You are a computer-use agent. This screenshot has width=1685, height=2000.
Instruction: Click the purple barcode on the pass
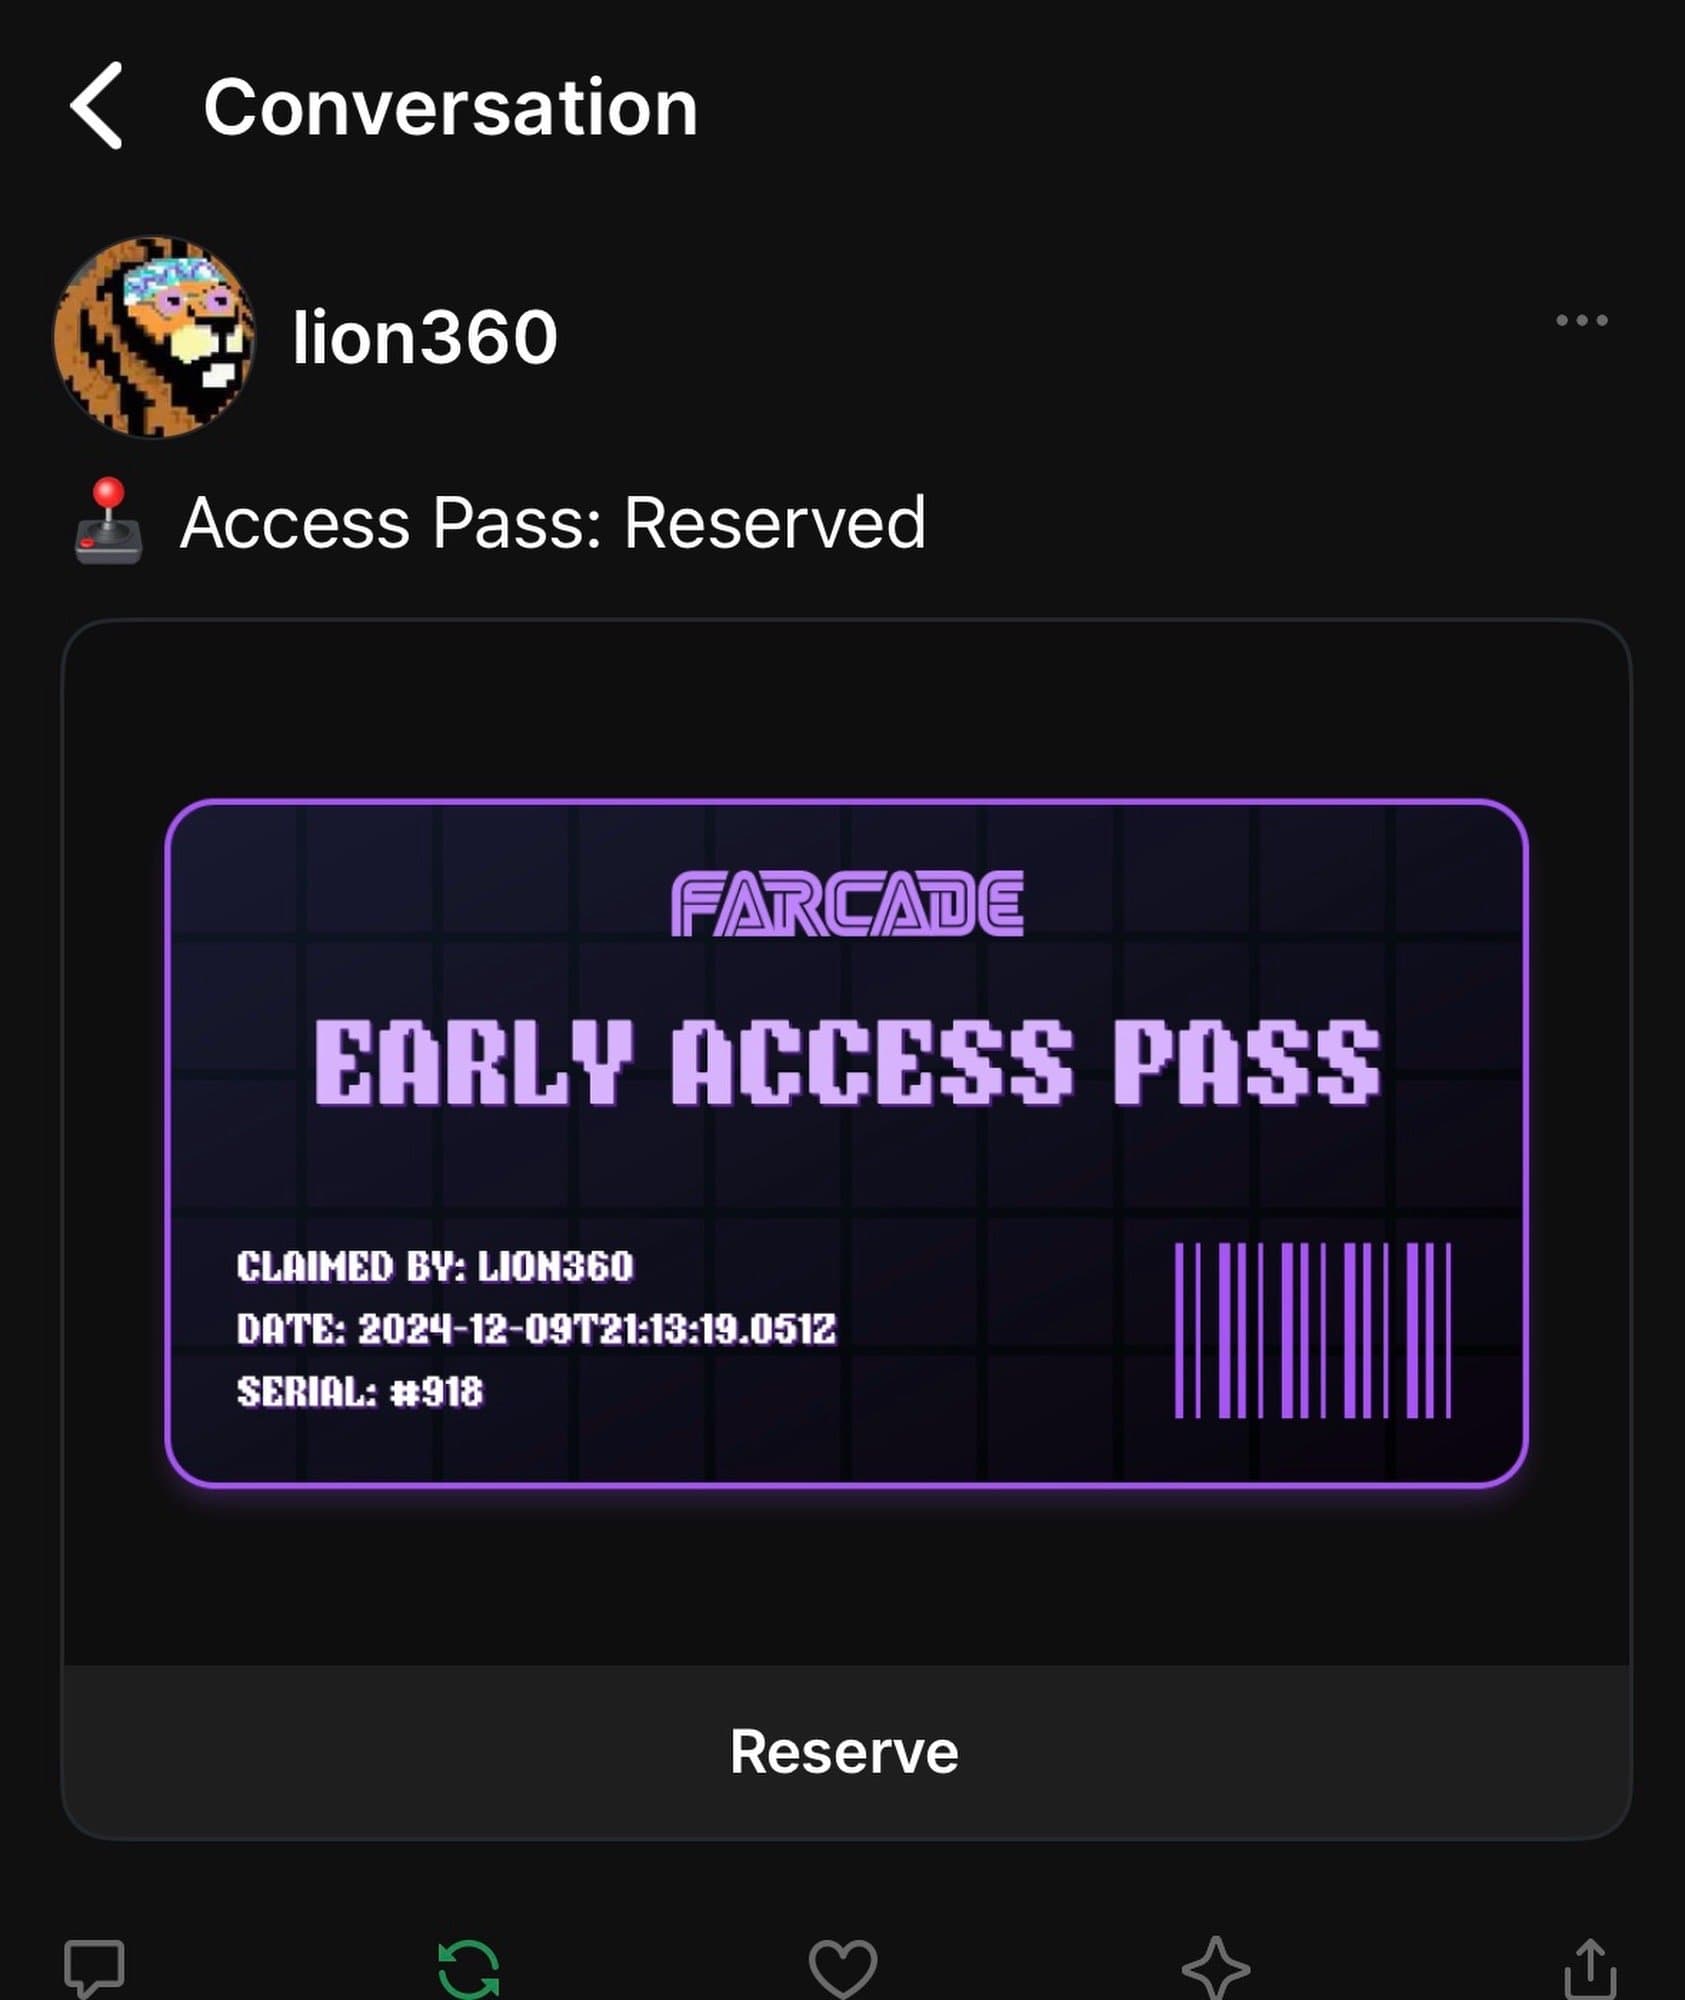[x=1312, y=1330]
